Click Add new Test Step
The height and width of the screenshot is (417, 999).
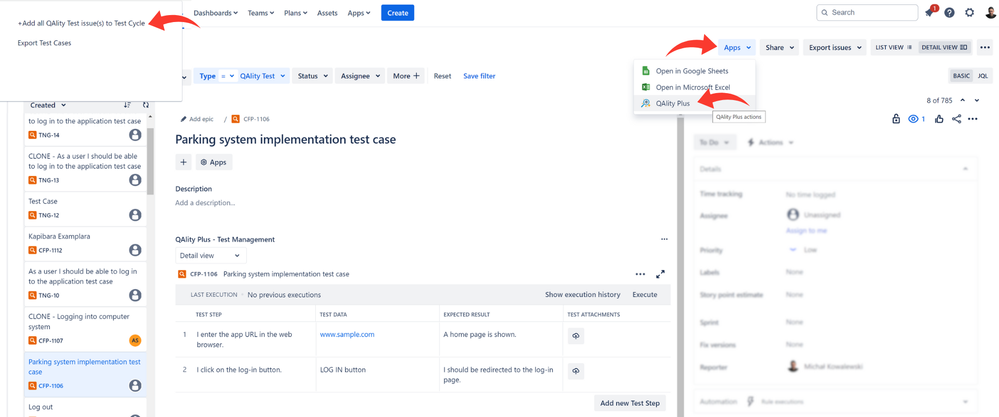click(631, 403)
